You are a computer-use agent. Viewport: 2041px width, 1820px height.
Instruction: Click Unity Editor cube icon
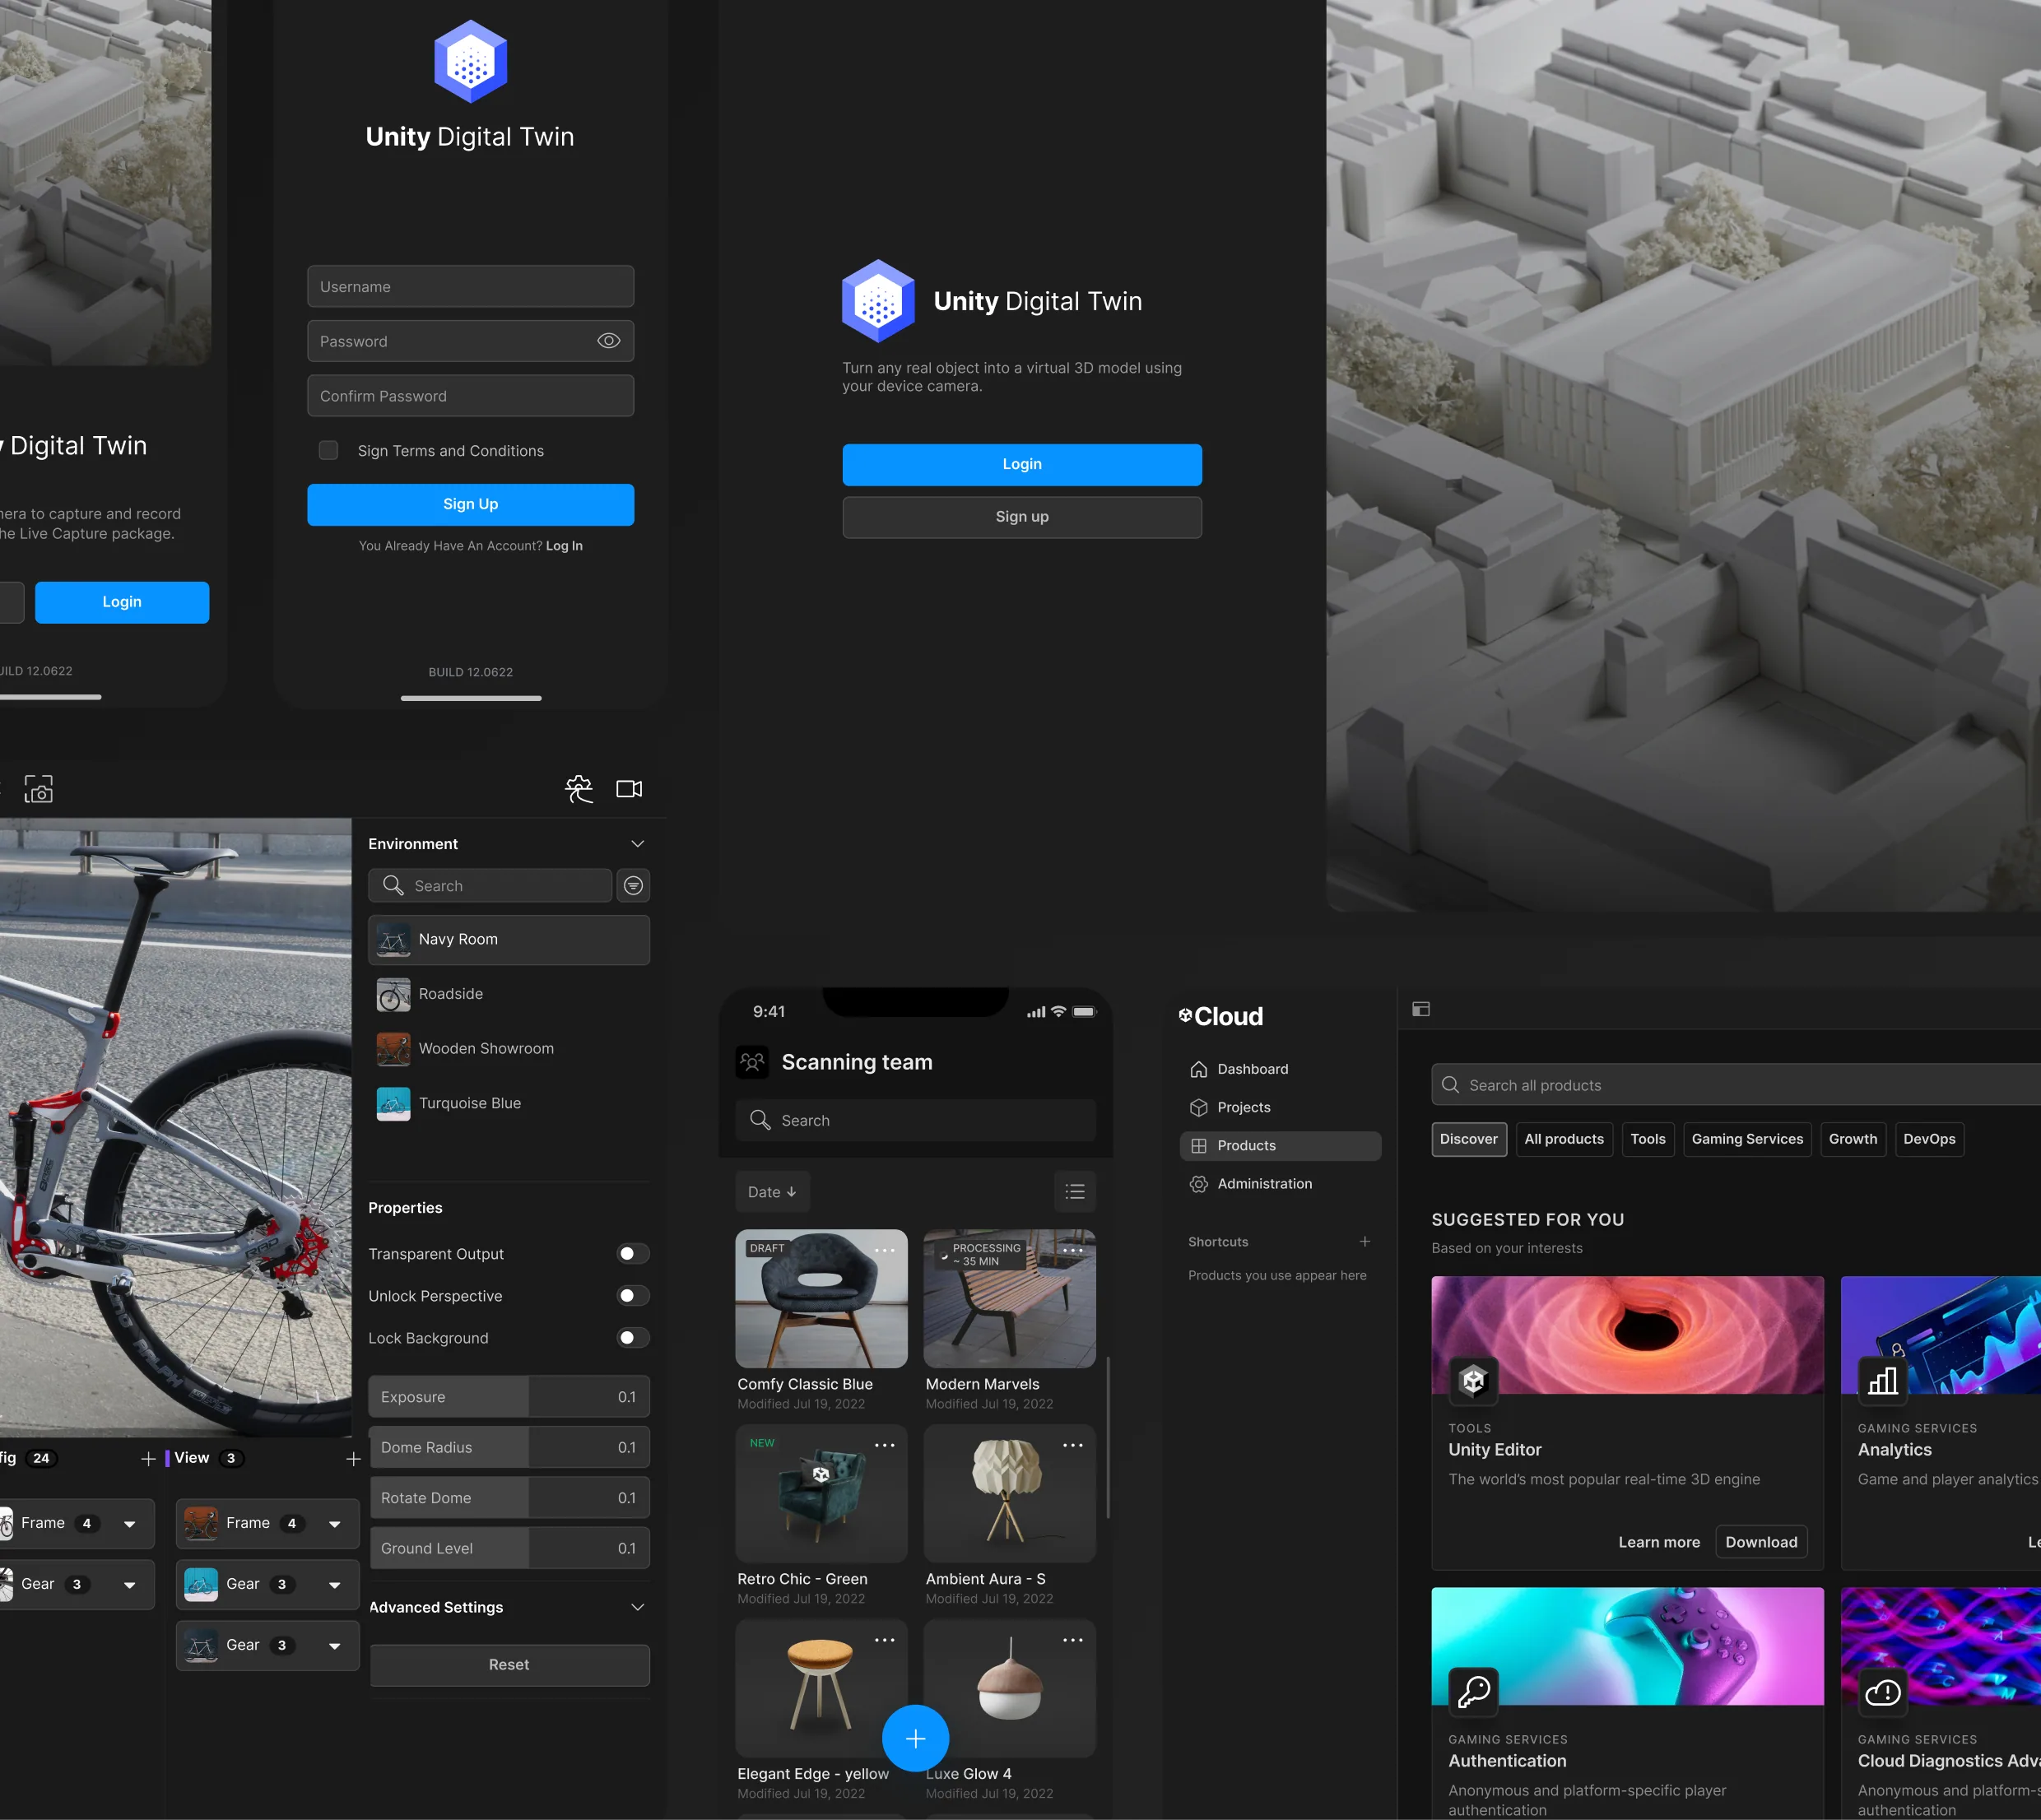(x=1473, y=1381)
